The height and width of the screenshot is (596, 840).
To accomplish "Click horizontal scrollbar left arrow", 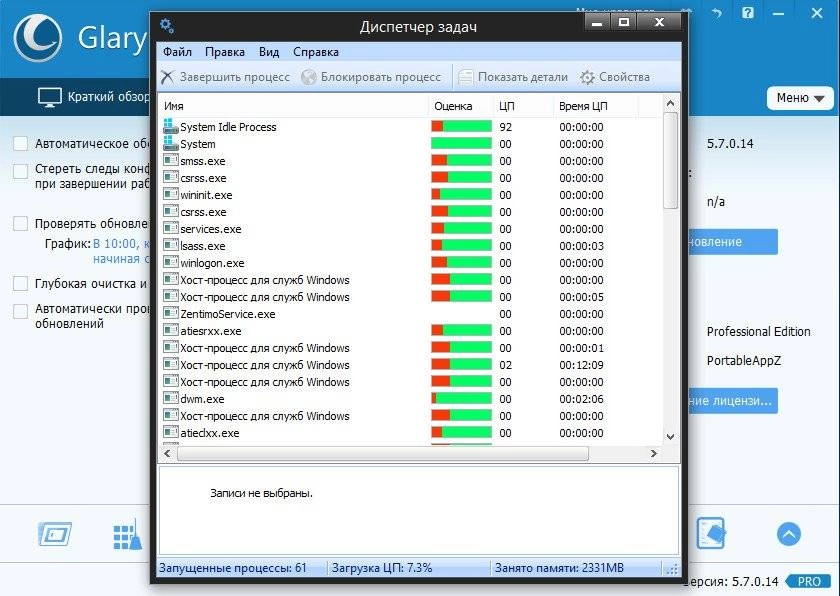I will pyautogui.click(x=167, y=454).
